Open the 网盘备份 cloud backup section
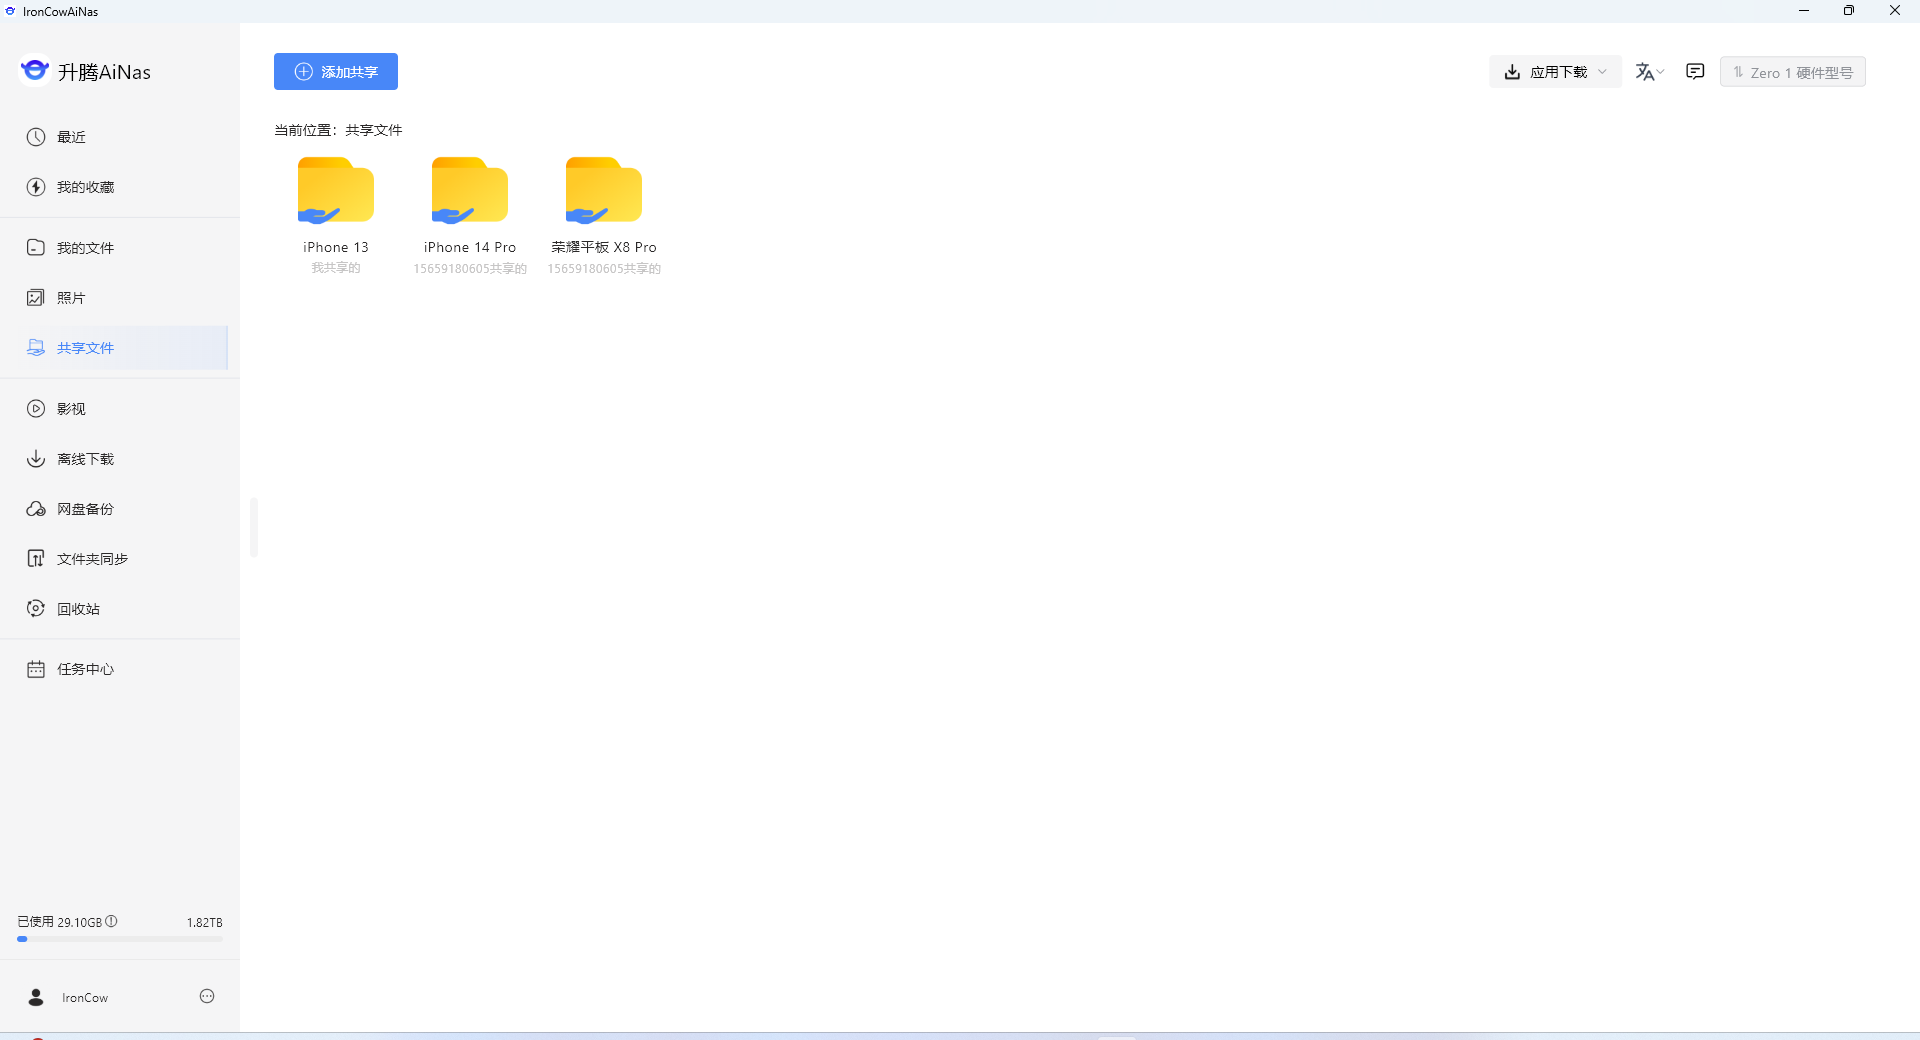 (82, 508)
